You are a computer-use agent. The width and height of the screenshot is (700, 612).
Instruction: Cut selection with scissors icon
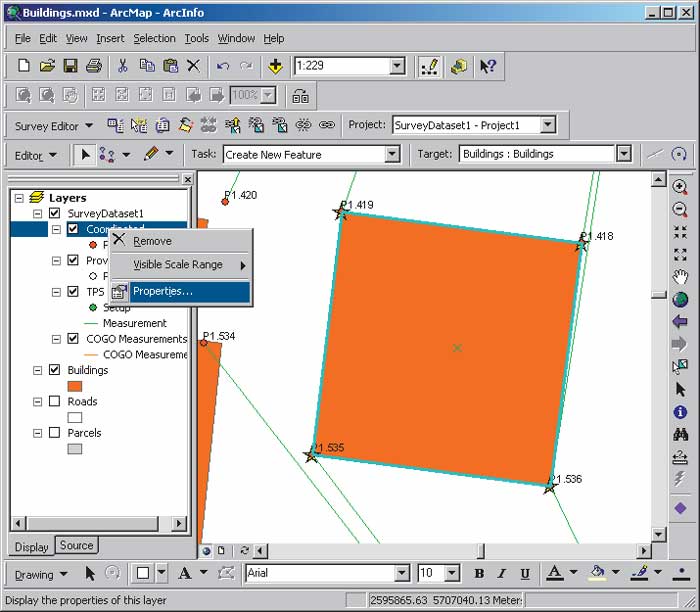tap(122, 66)
